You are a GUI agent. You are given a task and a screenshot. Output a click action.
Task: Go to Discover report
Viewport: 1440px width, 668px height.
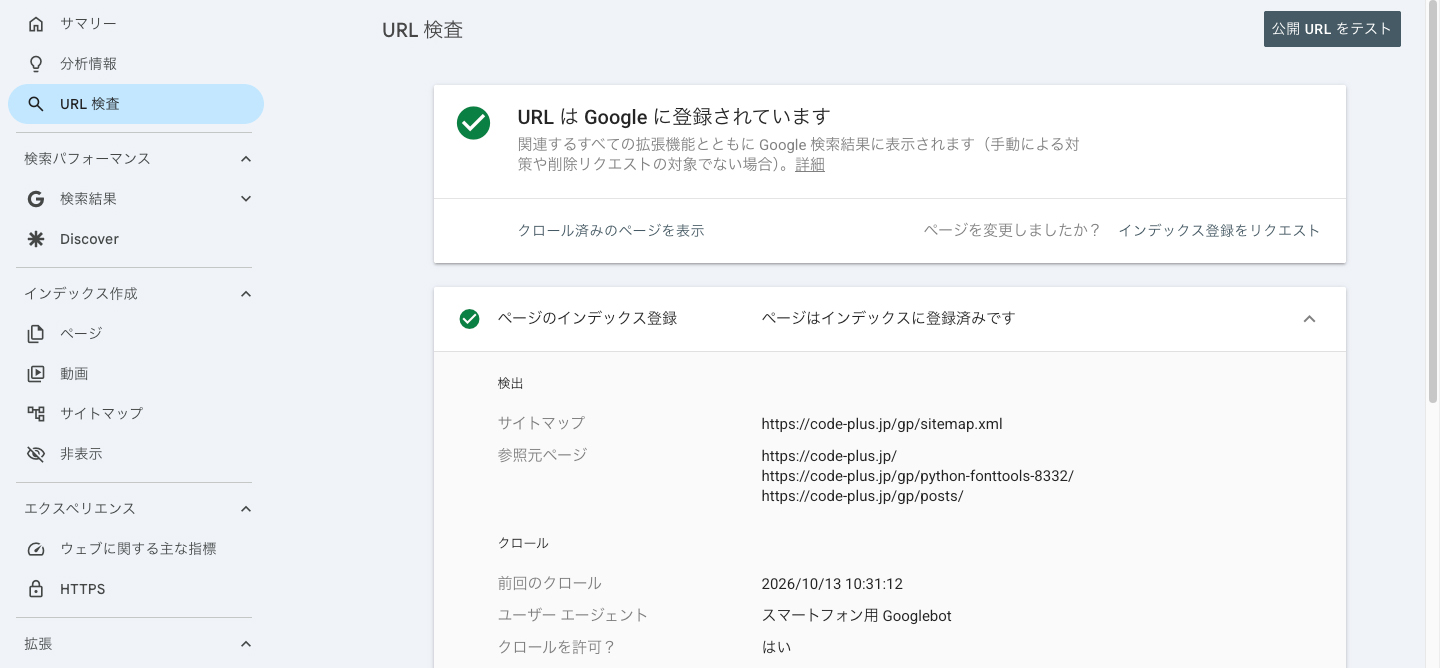click(x=136, y=239)
